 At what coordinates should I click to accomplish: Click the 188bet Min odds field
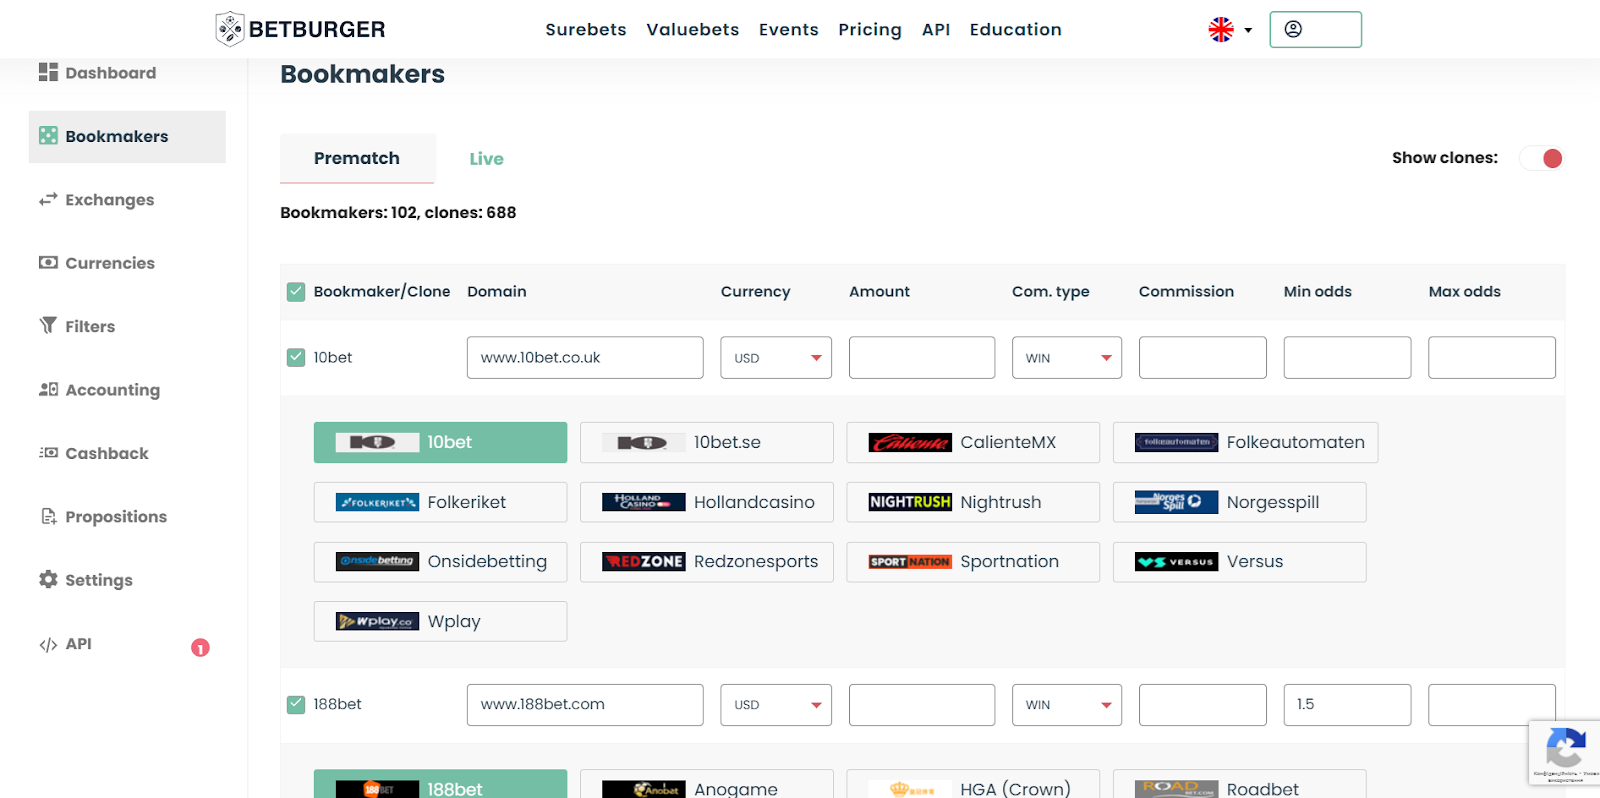(x=1347, y=704)
